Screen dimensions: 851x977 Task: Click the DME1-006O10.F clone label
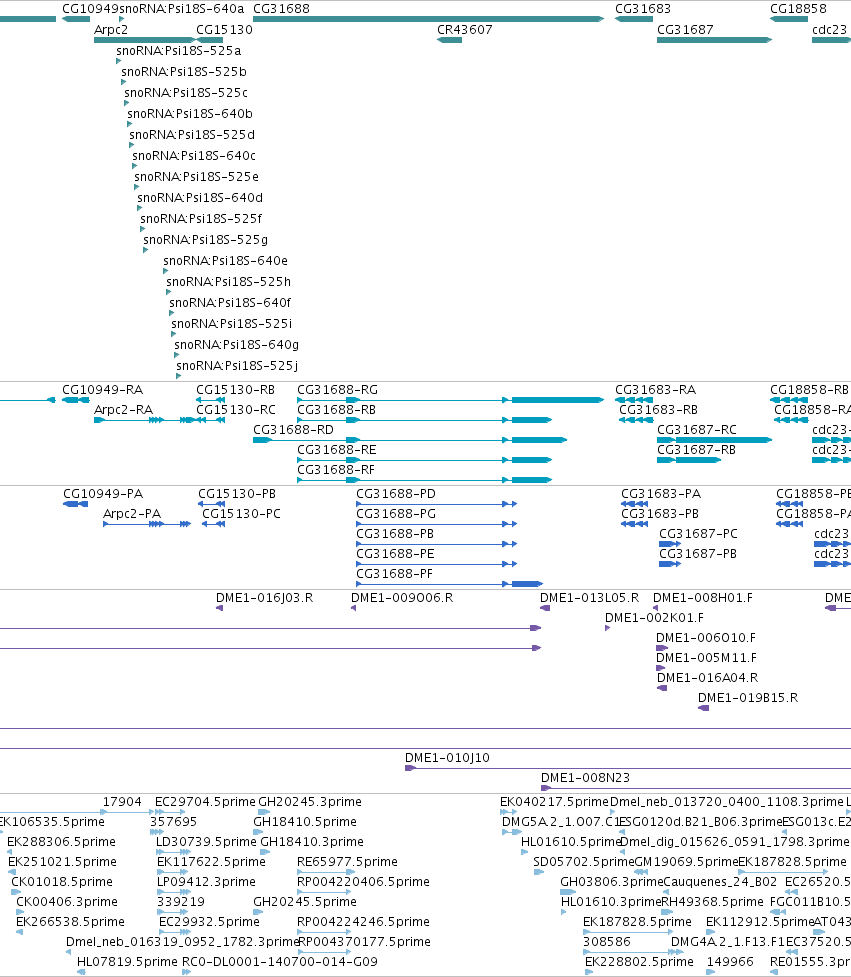pyautogui.click(x=706, y=638)
